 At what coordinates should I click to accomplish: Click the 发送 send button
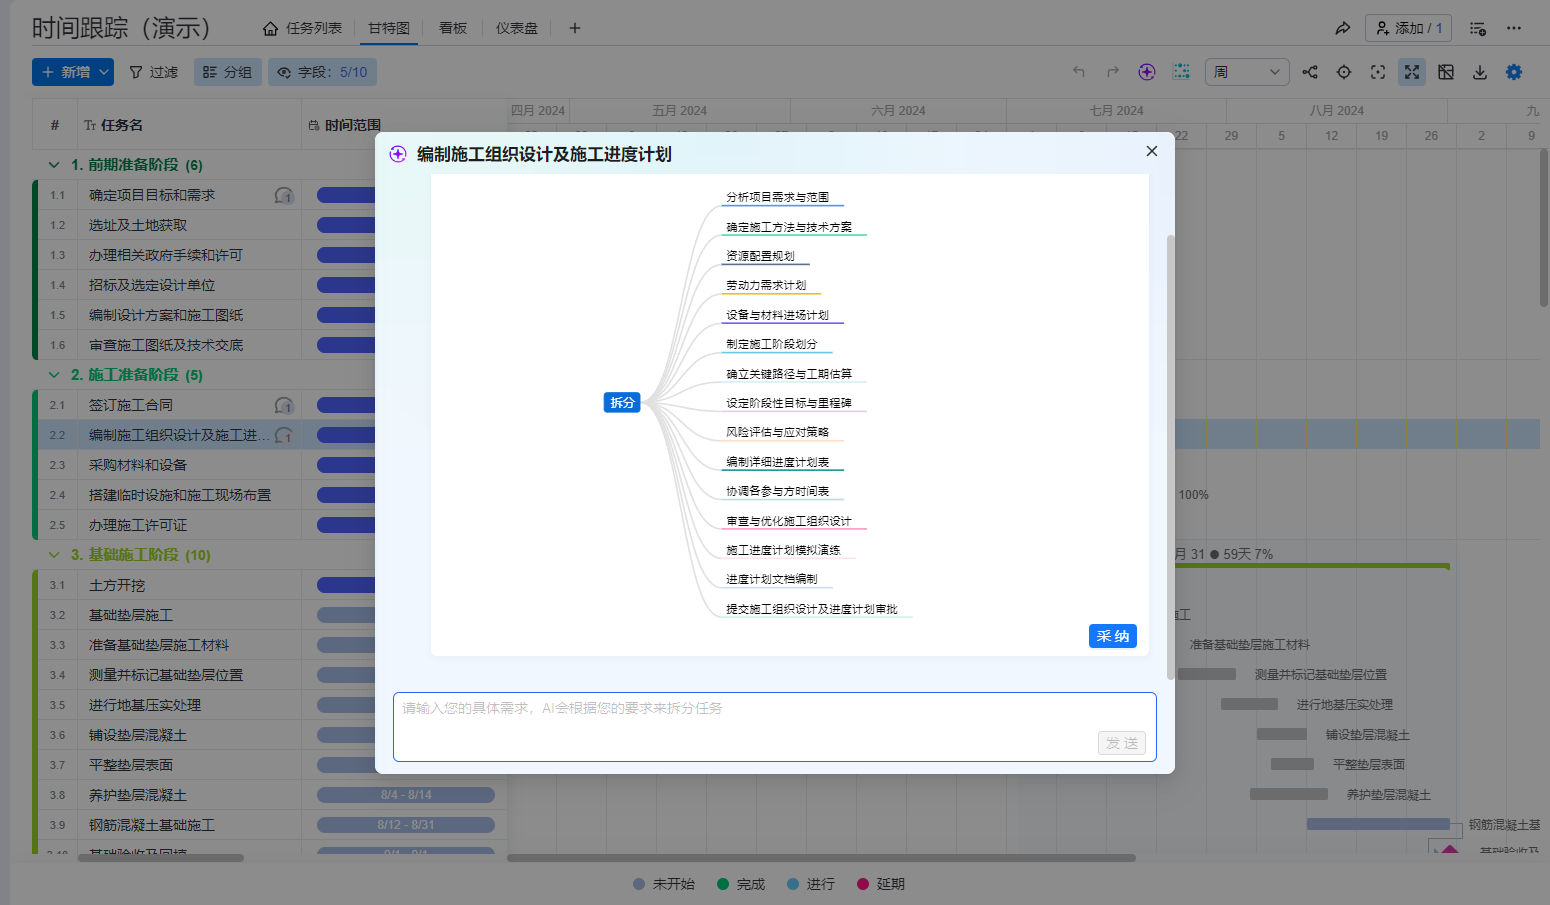click(1122, 743)
